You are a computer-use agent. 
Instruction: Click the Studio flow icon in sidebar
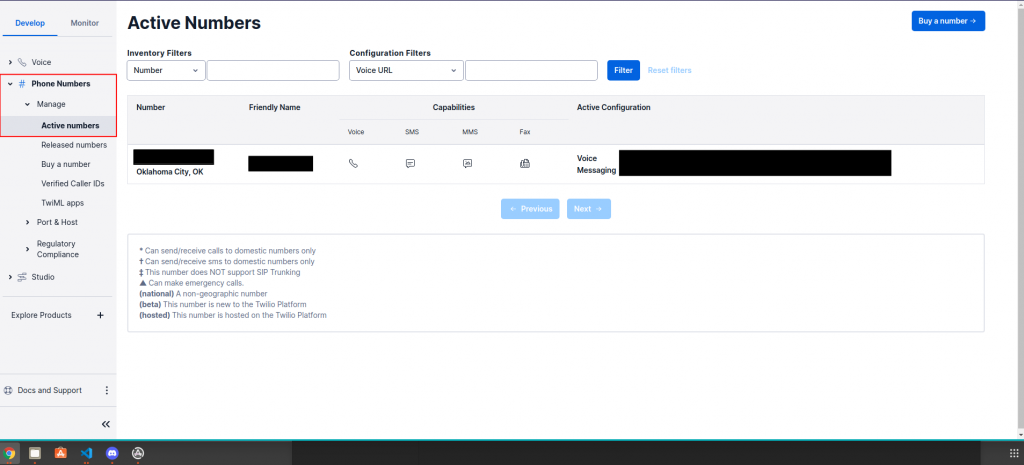pyautogui.click(x=22, y=277)
